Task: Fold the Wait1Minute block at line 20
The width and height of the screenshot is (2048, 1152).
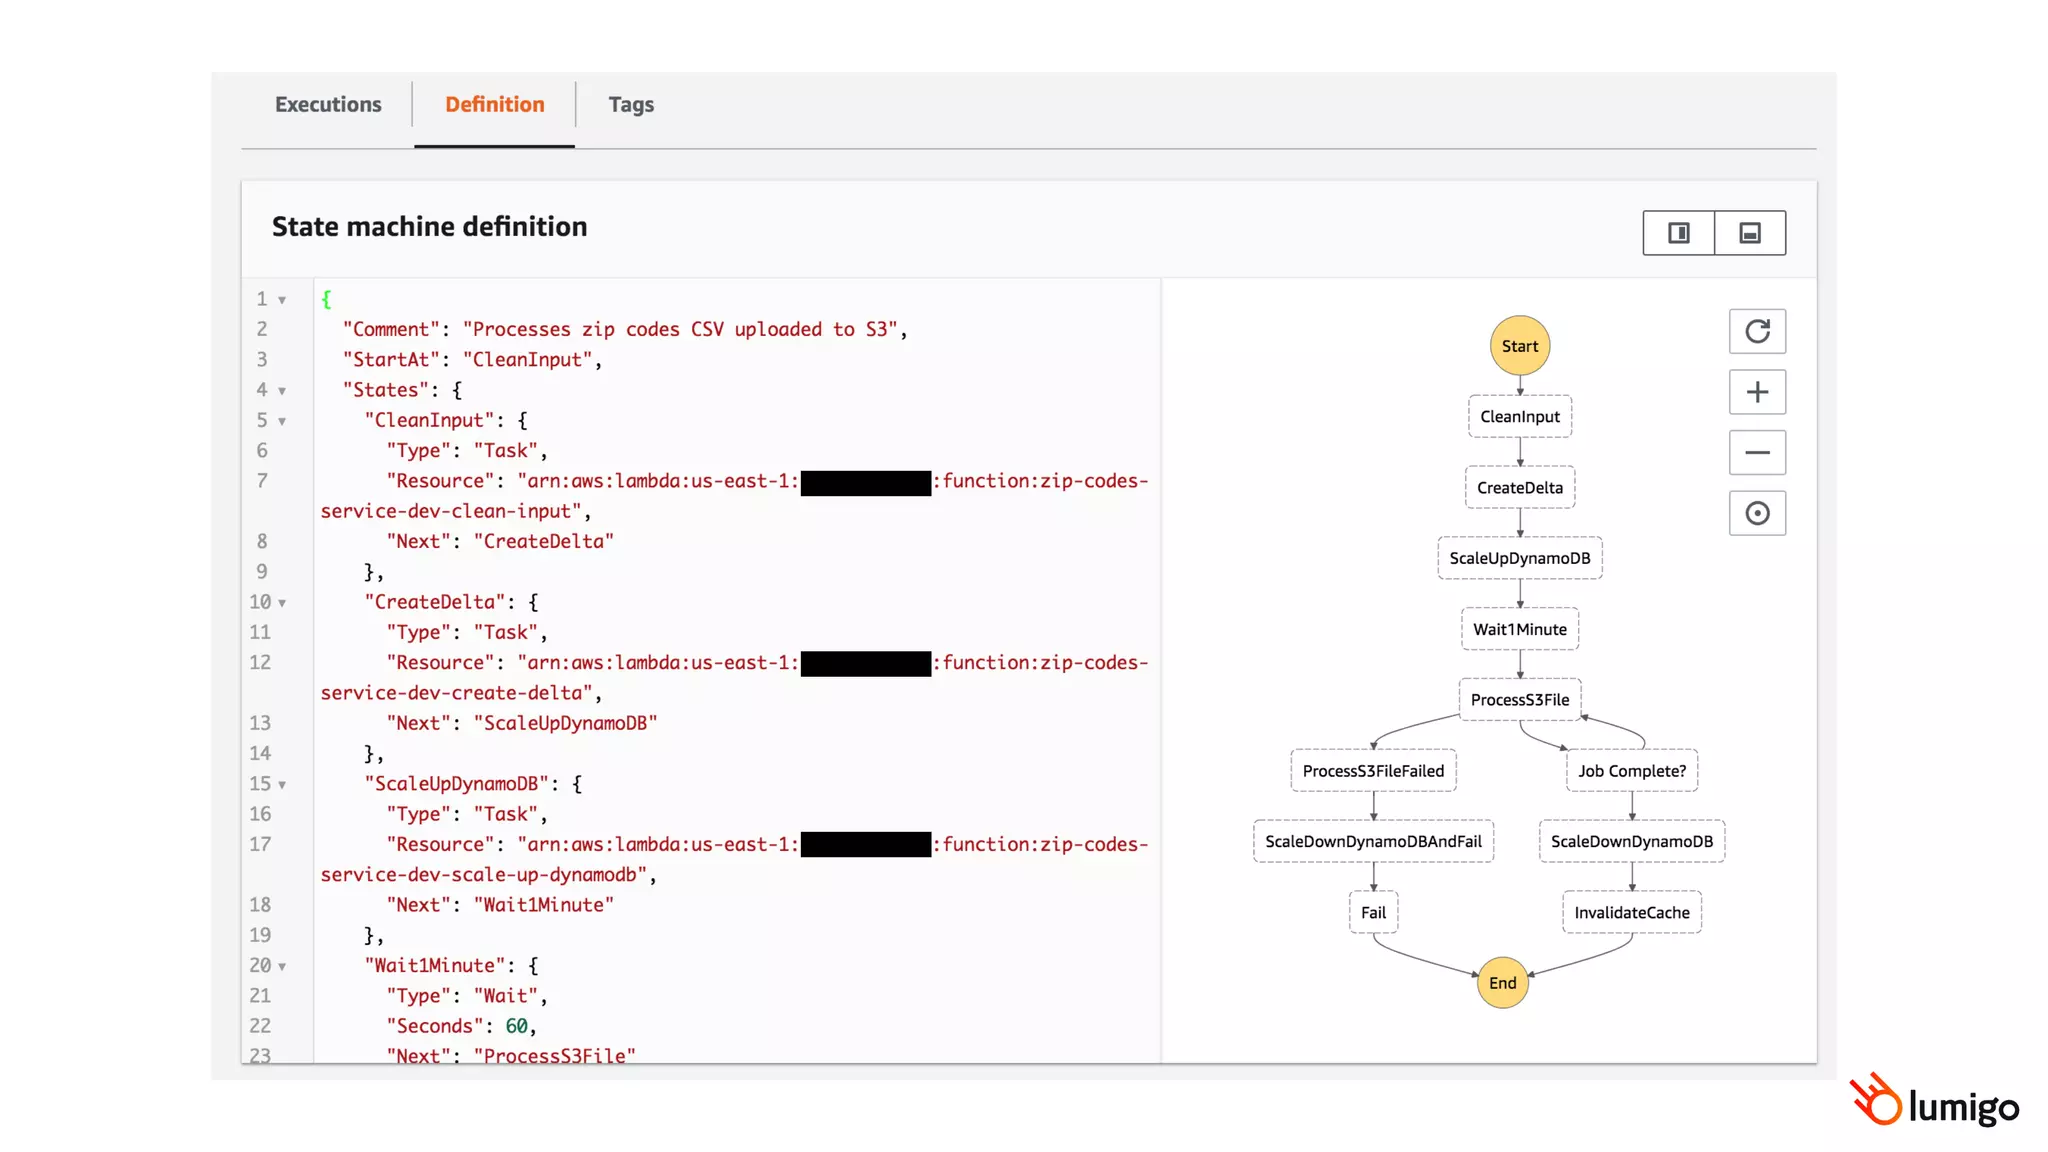Action: (282, 967)
